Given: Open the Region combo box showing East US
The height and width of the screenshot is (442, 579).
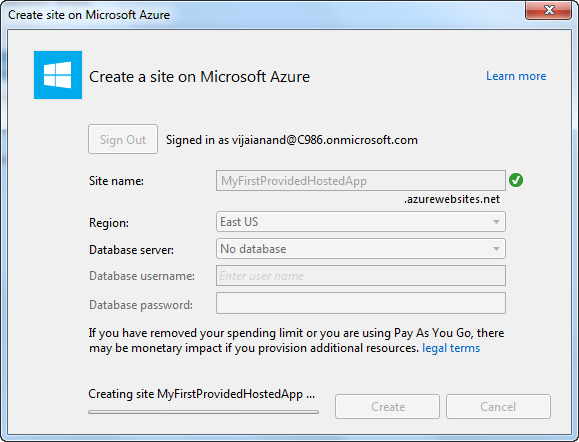Looking at the screenshot, I should (x=361, y=222).
